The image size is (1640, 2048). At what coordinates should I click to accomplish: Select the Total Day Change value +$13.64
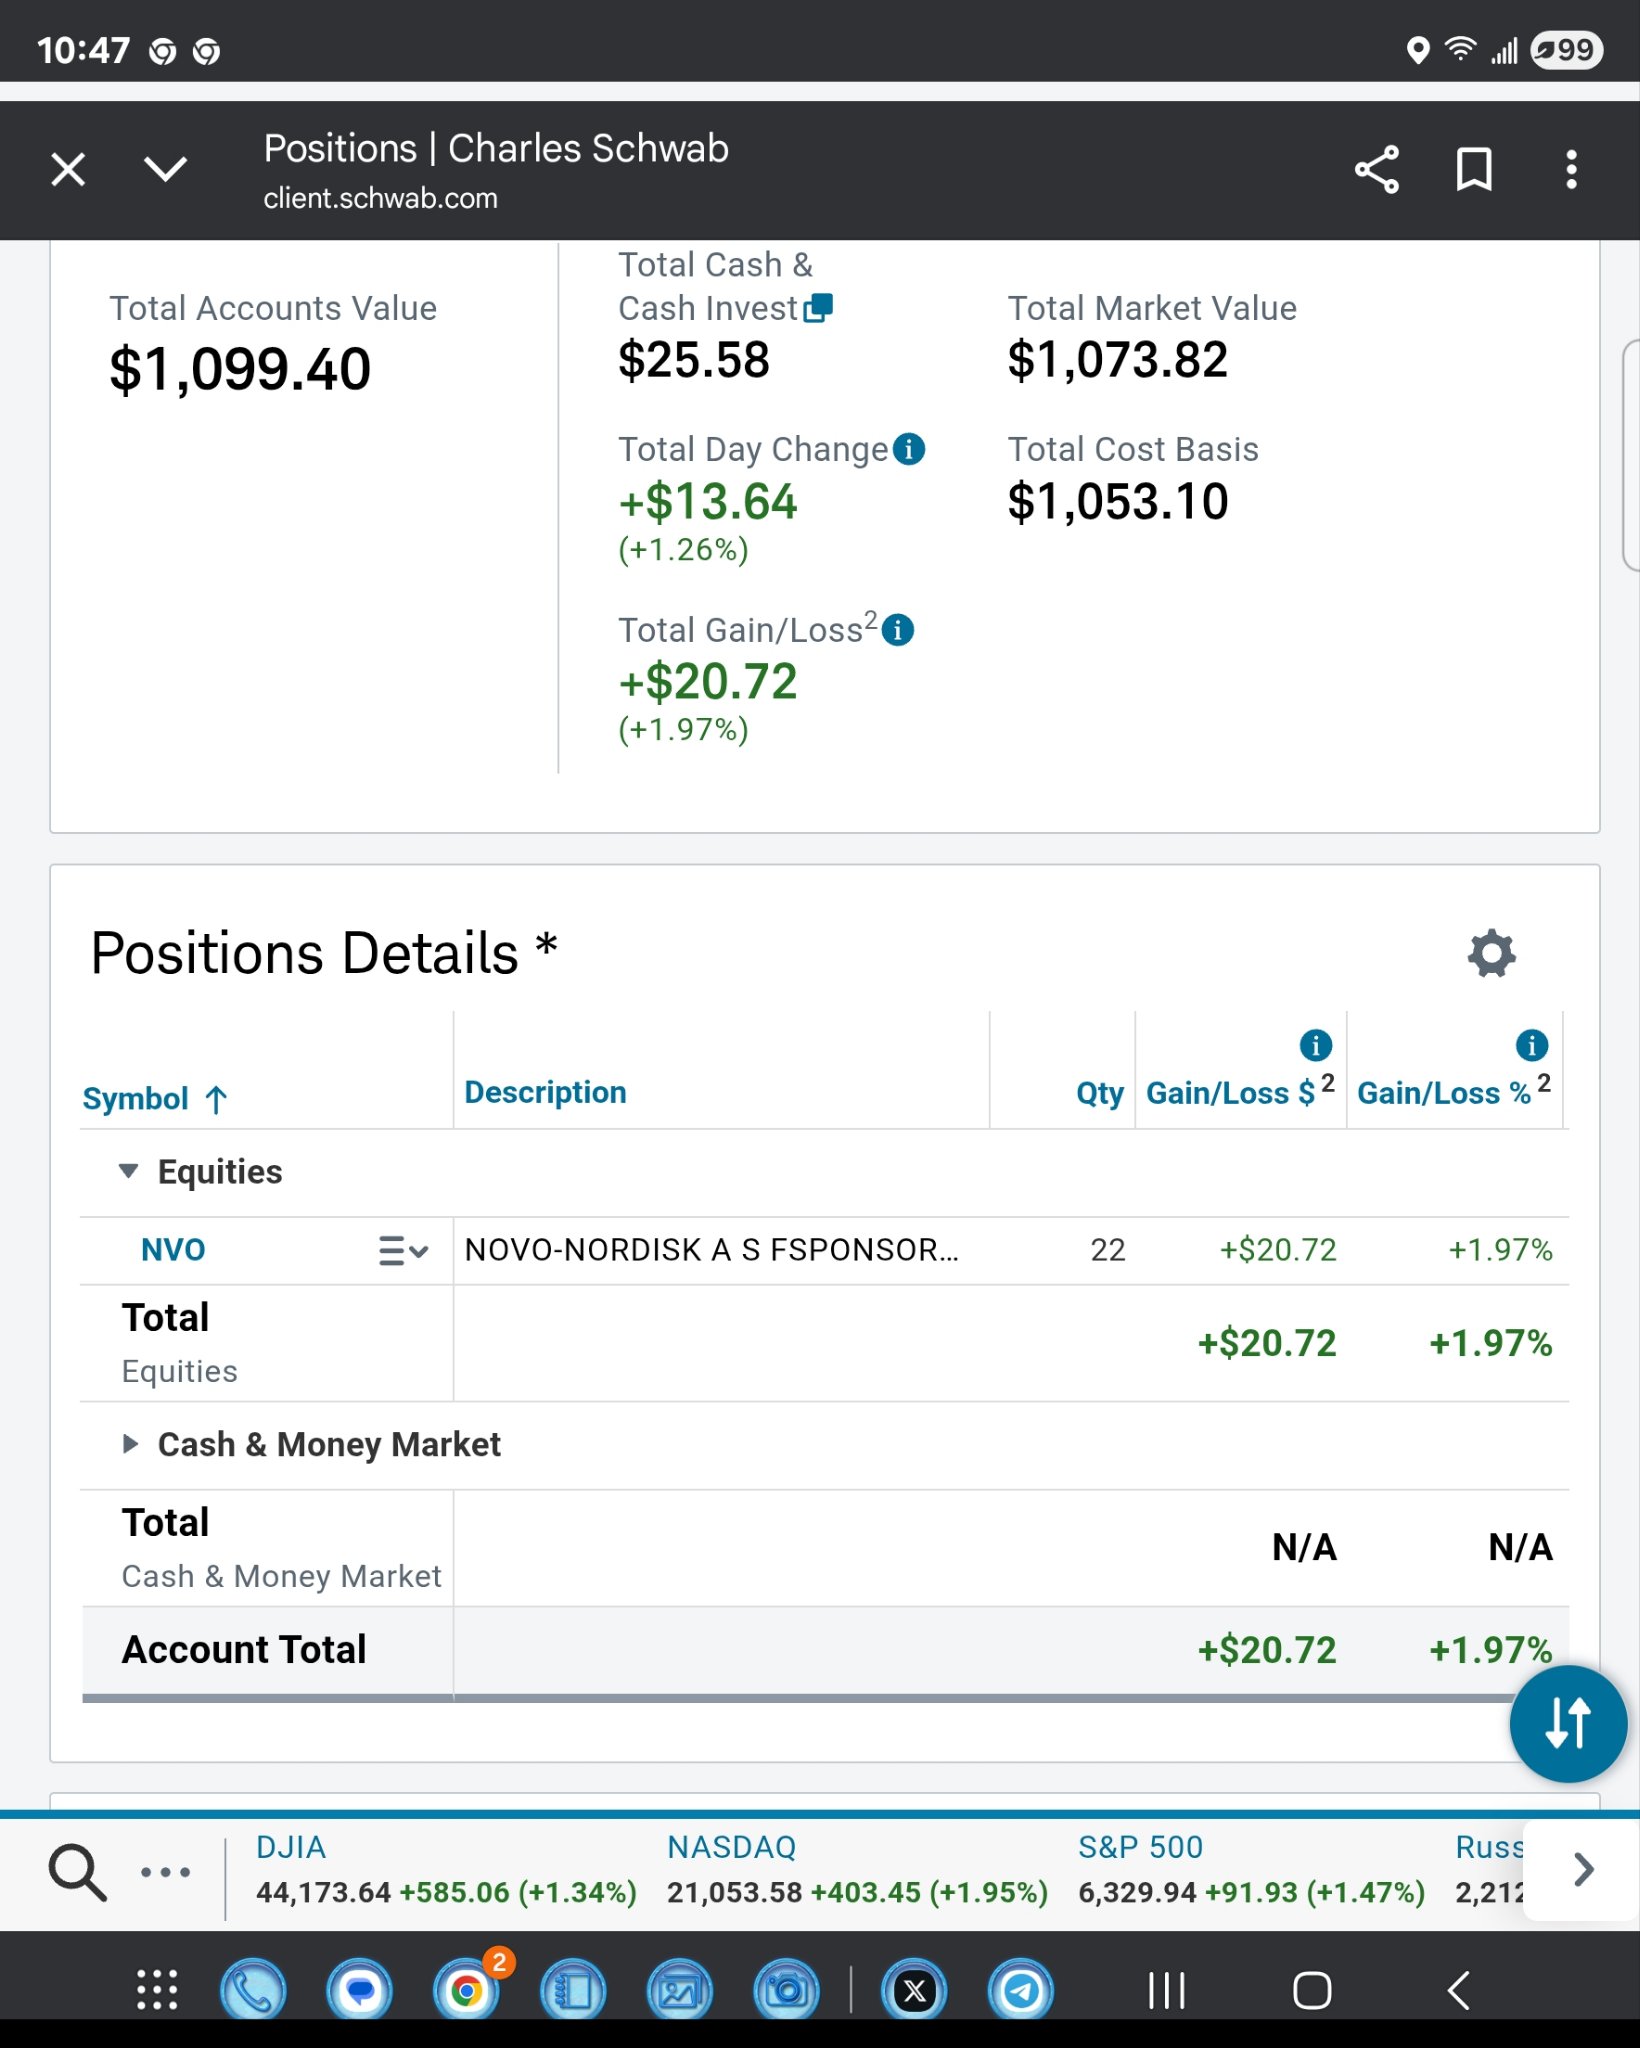[x=708, y=502]
